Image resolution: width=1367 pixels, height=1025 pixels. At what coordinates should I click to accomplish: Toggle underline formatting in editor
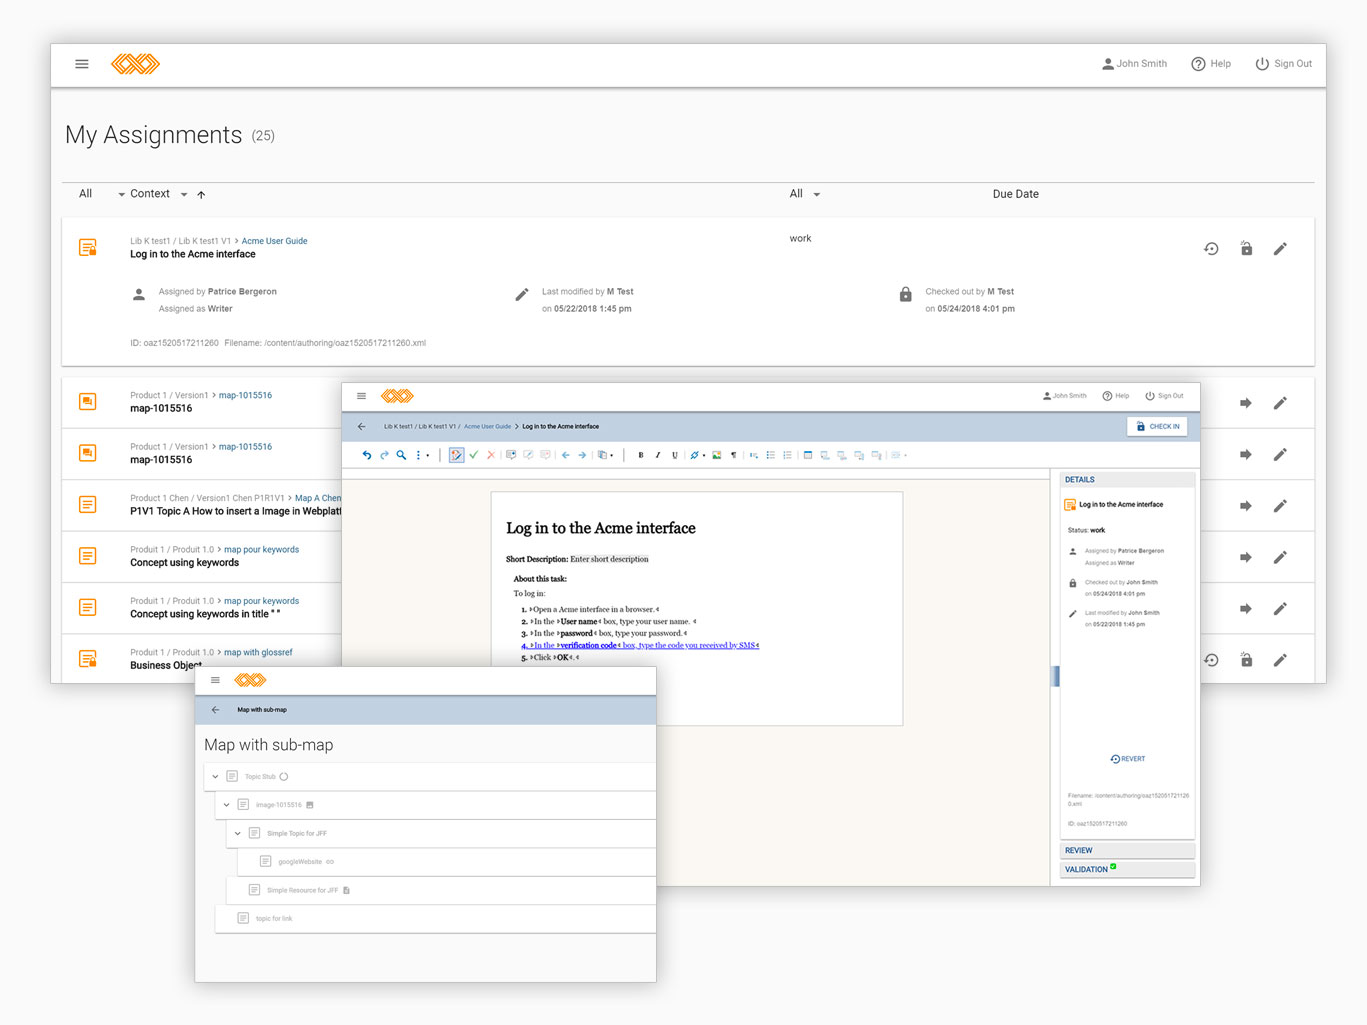(x=675, y=455)
